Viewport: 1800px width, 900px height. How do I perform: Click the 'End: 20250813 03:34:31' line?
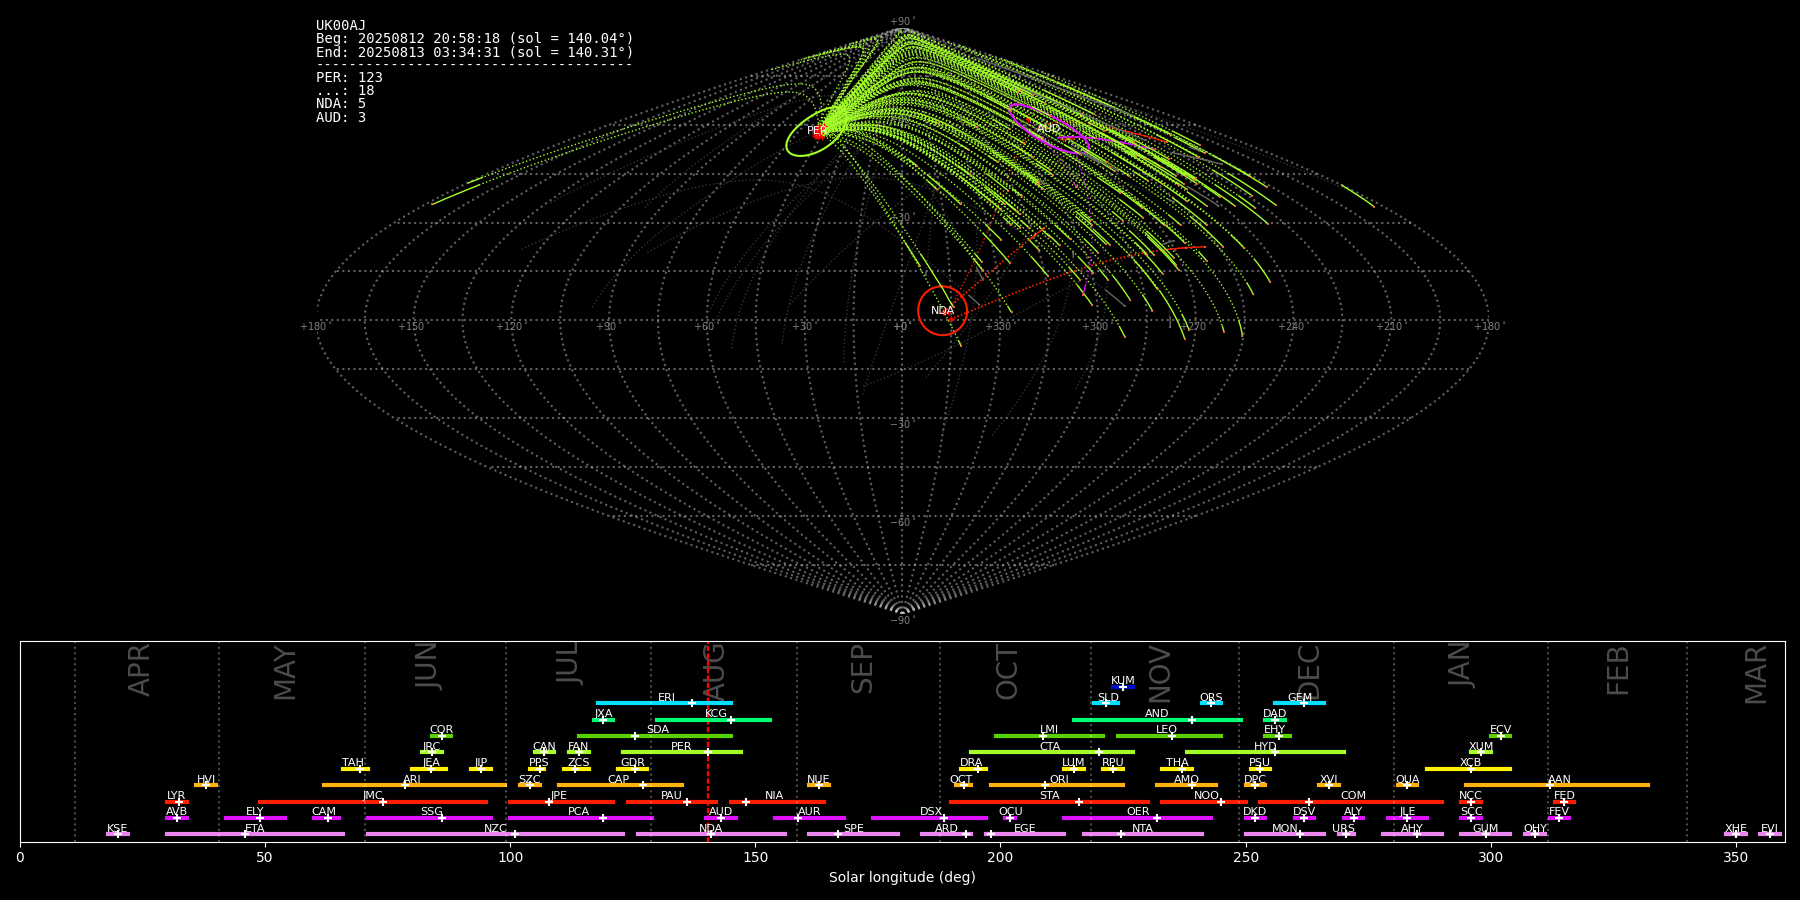pos(475,52)
